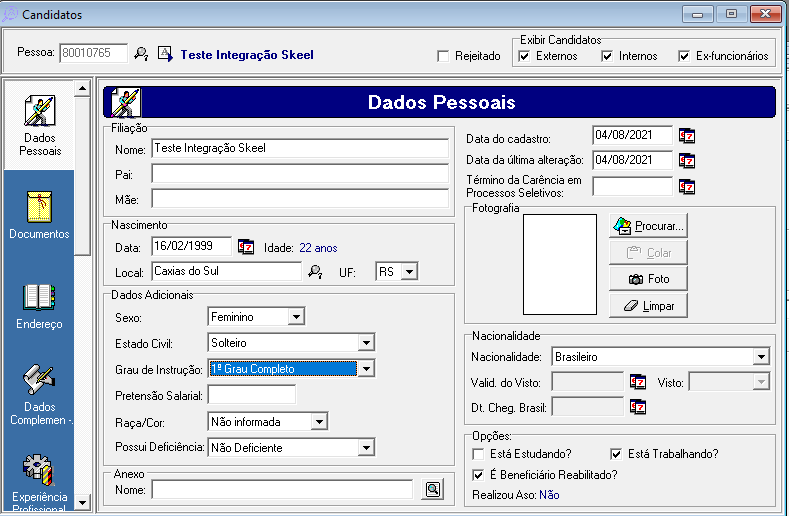The height and width of the screenshot is (516, 789).
Task: Expand the Nacionalidade dropdown
Action: [x=761, y=356]
